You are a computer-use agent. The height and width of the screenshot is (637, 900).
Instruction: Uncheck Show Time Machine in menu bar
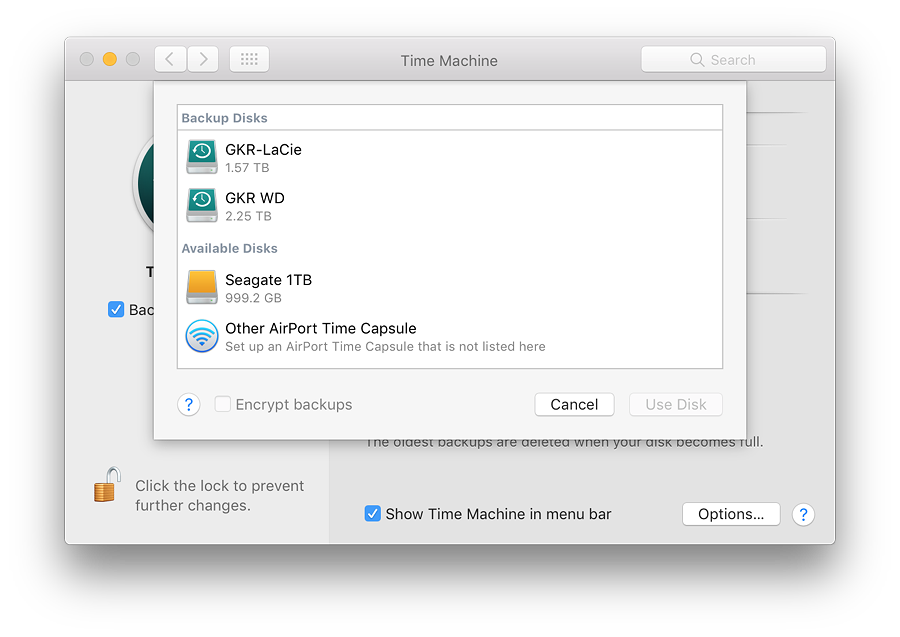[373, 513]
